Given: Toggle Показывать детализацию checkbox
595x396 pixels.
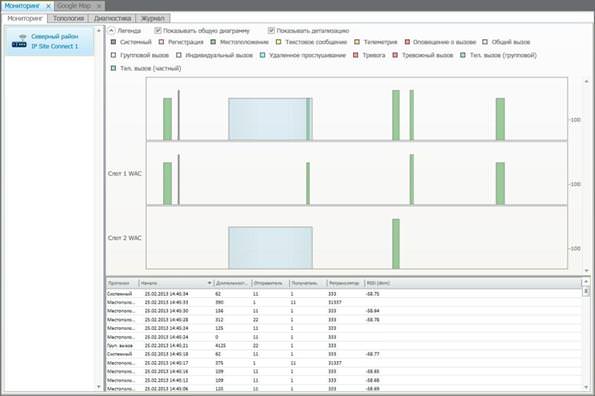Looking at the screenshot, I should [x=271, y=30].
